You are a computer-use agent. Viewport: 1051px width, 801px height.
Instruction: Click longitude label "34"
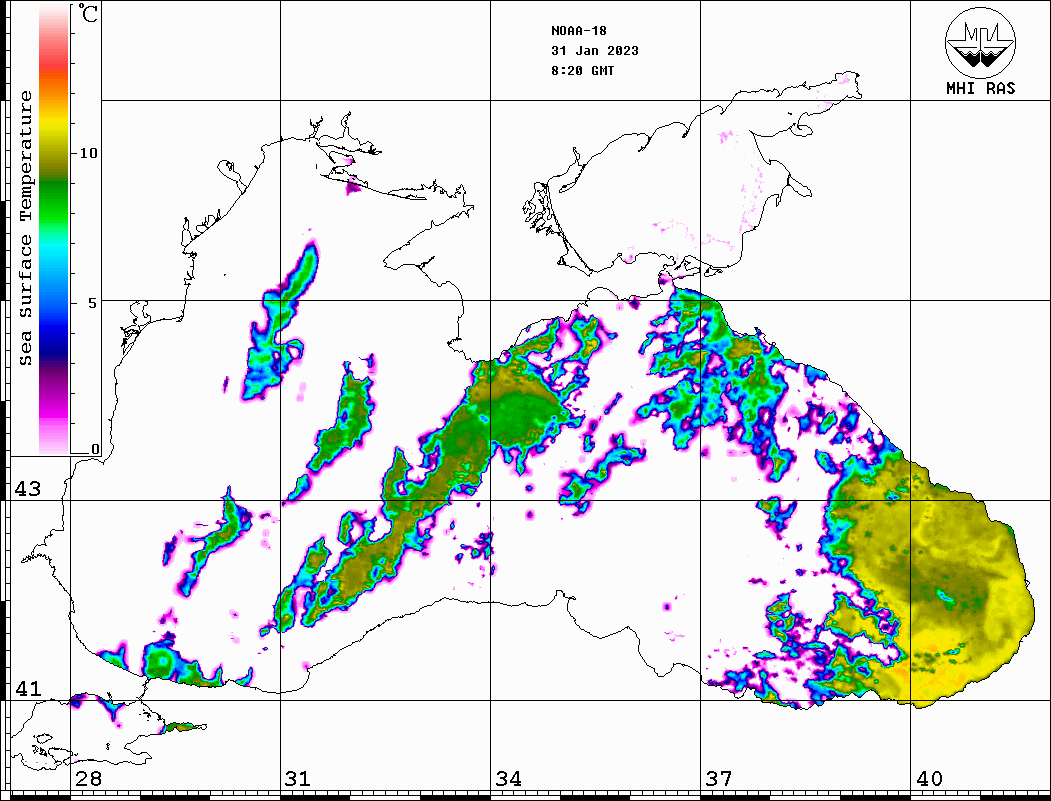coord(508,779)
